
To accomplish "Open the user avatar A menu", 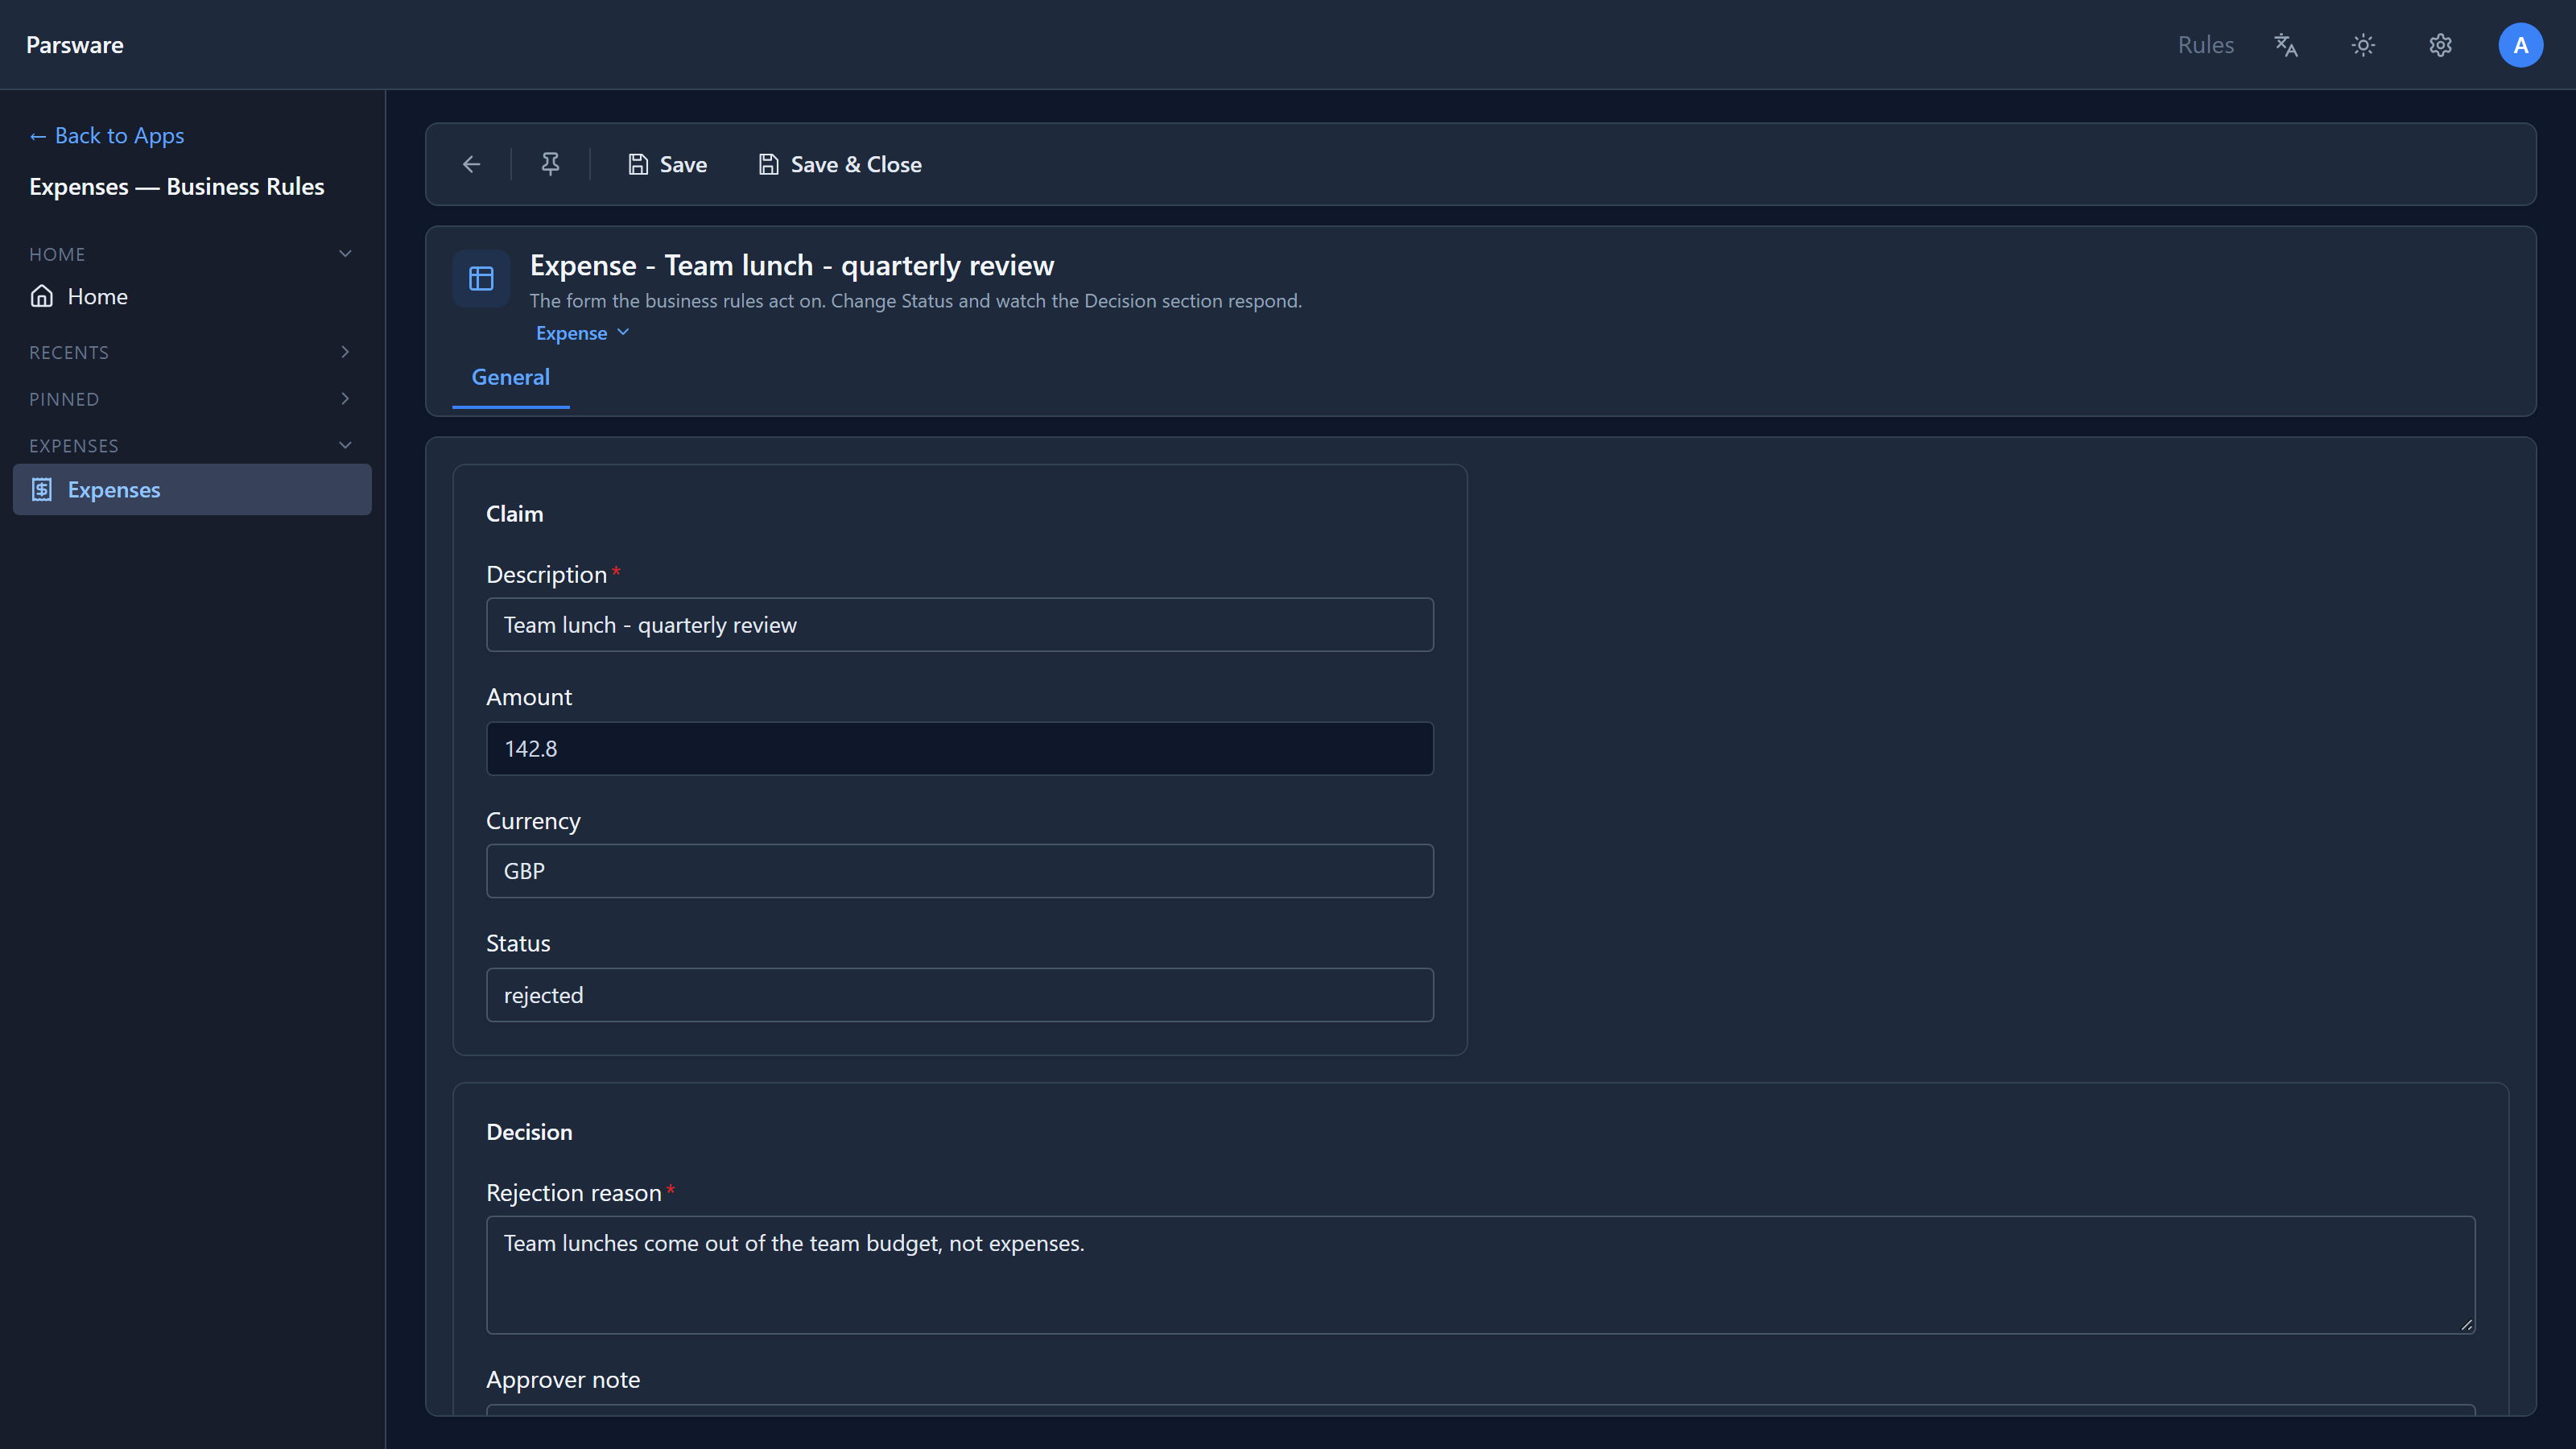I will pyautogui.click(x=2520, y=45).
